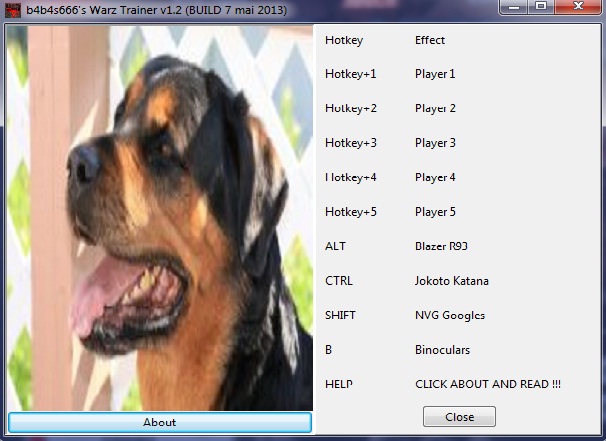Click the 'CTRL' hotkey label
The image size is (606, 441).
point(339,281)
